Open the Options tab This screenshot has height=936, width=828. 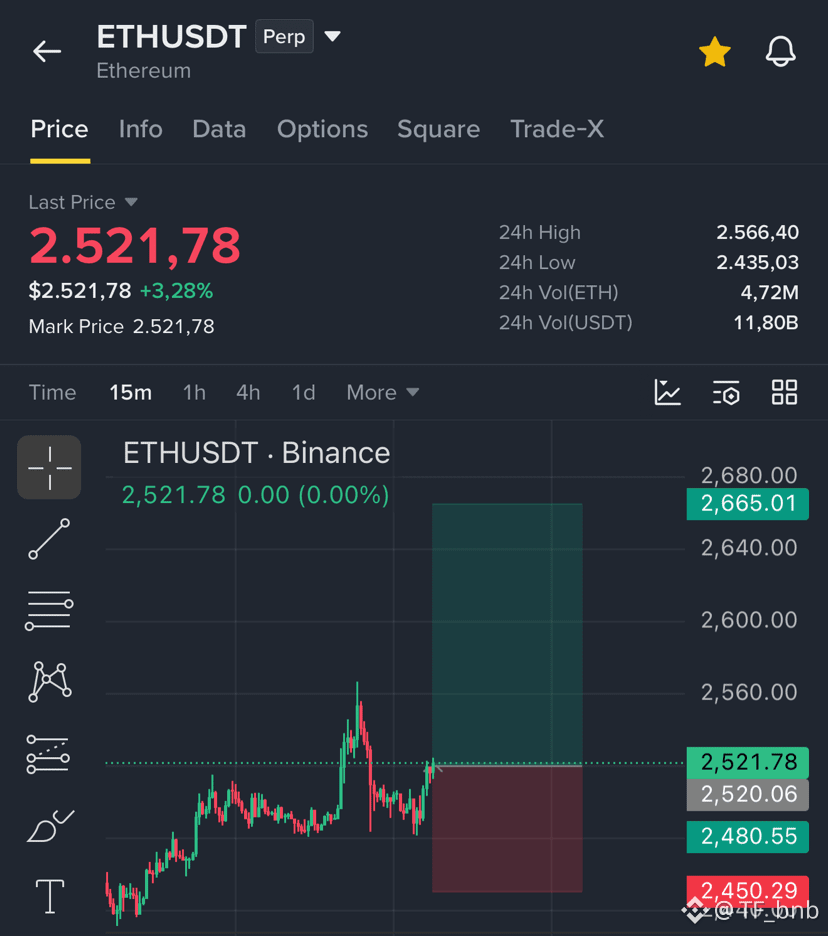pyautogui.click(x=322, y=129)
